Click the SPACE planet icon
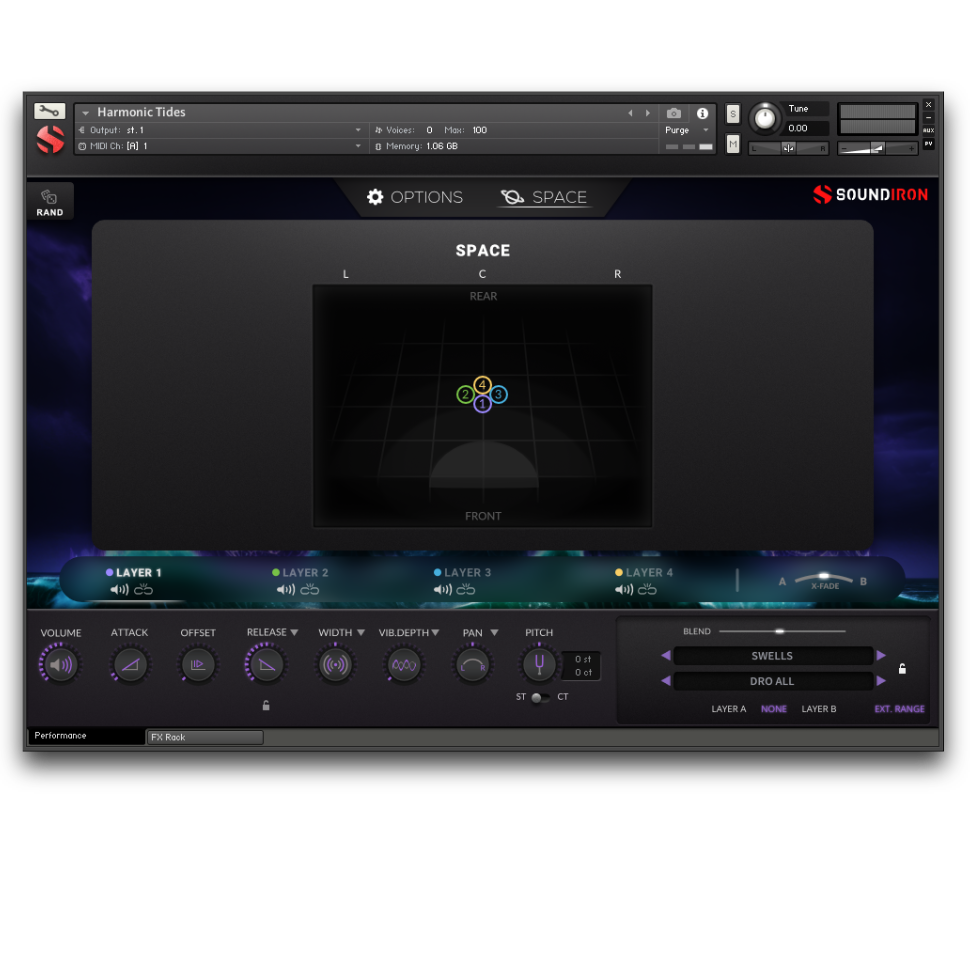Screen dimensions: 970x970 (x=512, y=197)
